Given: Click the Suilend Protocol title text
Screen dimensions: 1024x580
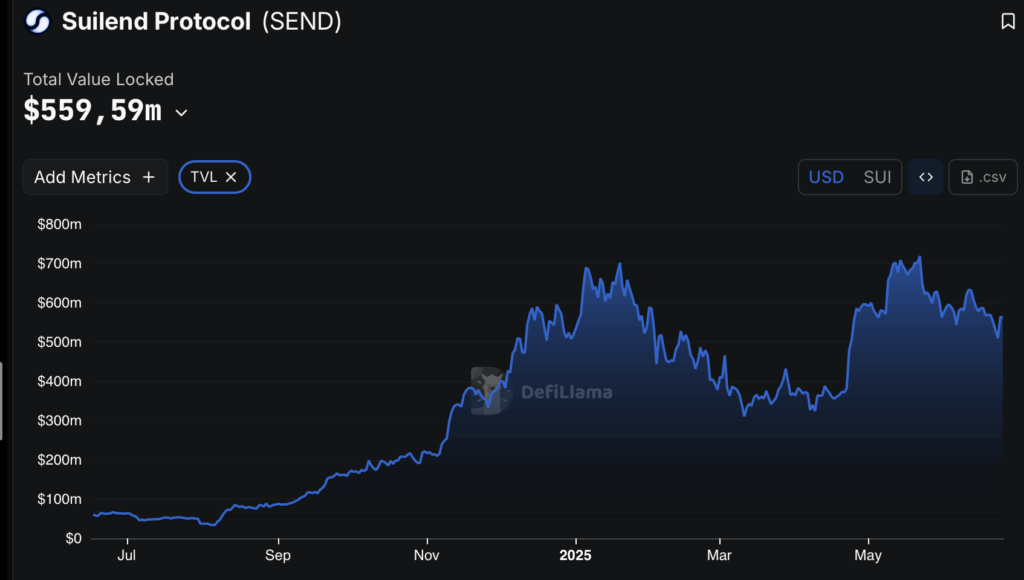Looking at the screenshot, I should (x=156, y=22).
